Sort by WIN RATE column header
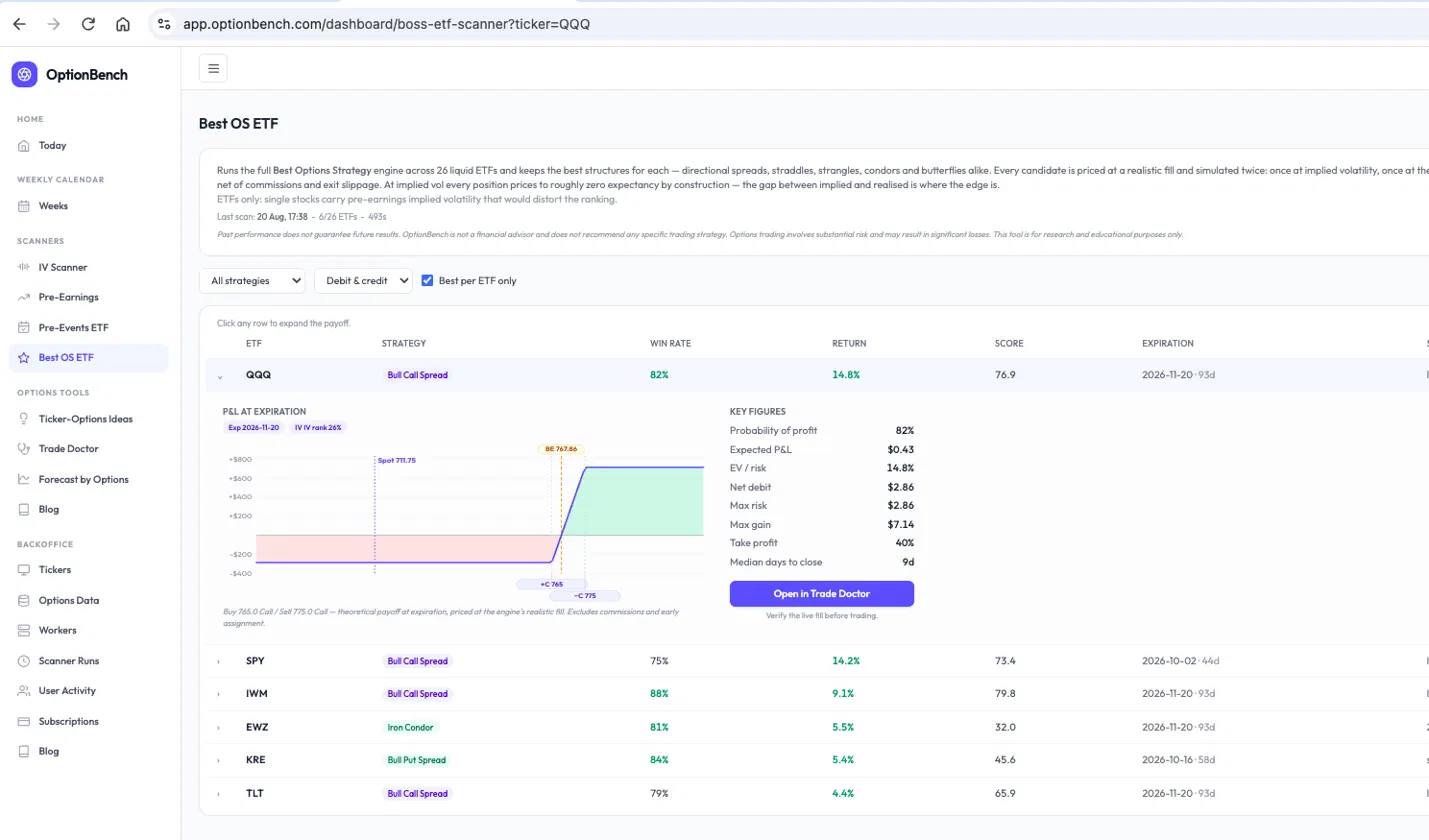Screen dimensions: 1429x840 [x=670, y=343]
